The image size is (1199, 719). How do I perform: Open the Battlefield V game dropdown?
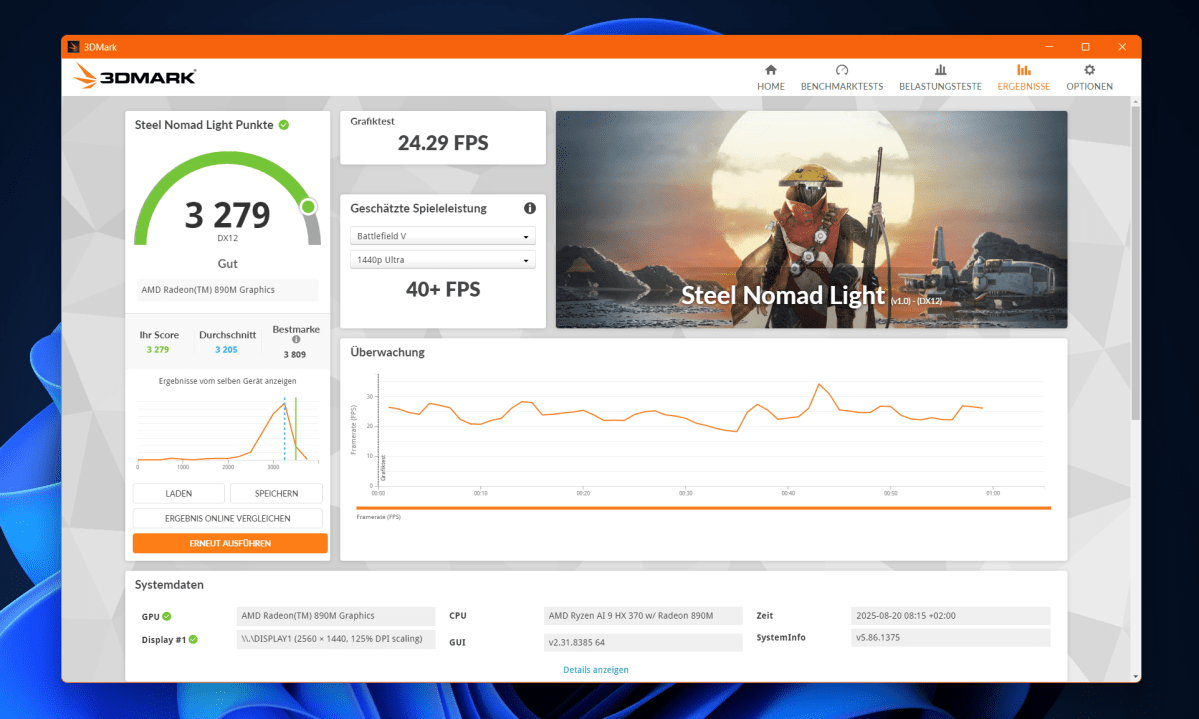(442, 236)
